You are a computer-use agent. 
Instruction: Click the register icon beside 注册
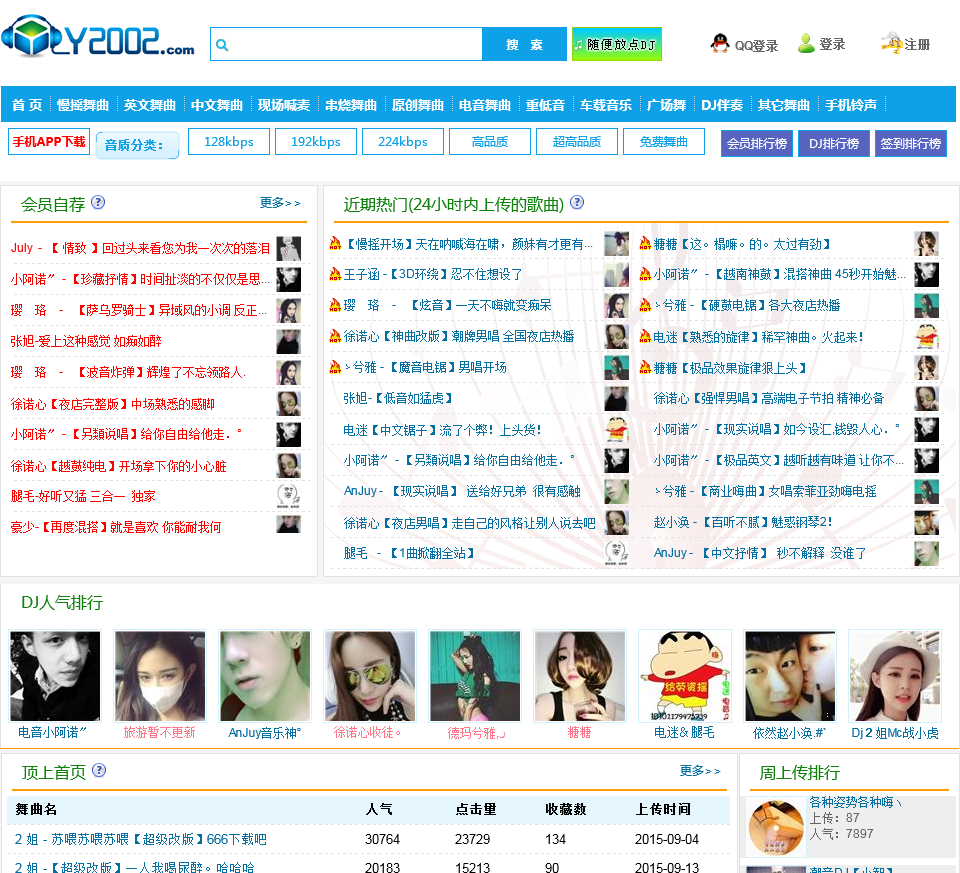[x=891, y=43]
